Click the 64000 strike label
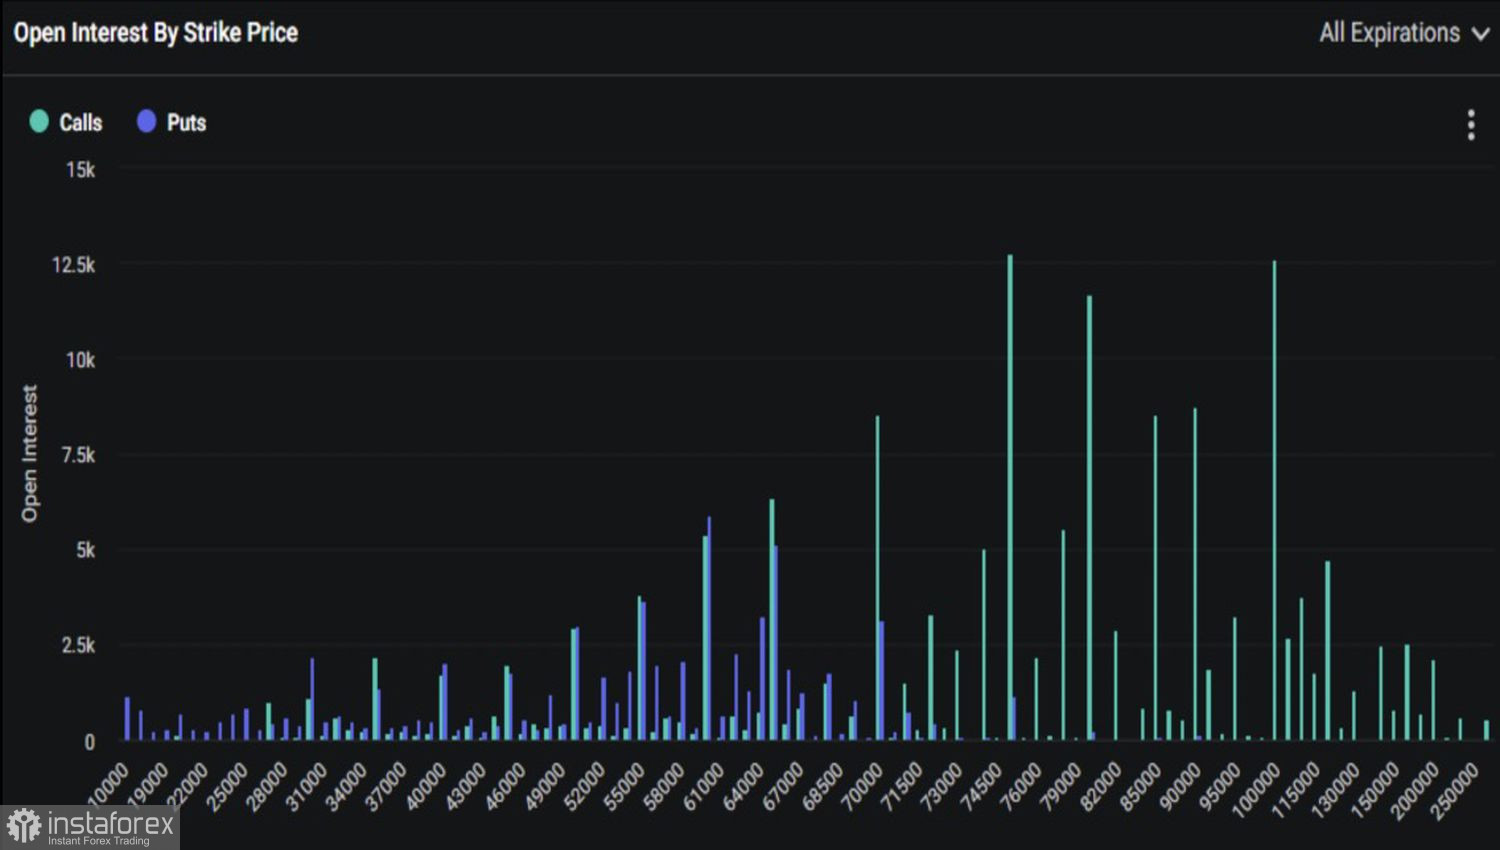 (x=743, y=785)
